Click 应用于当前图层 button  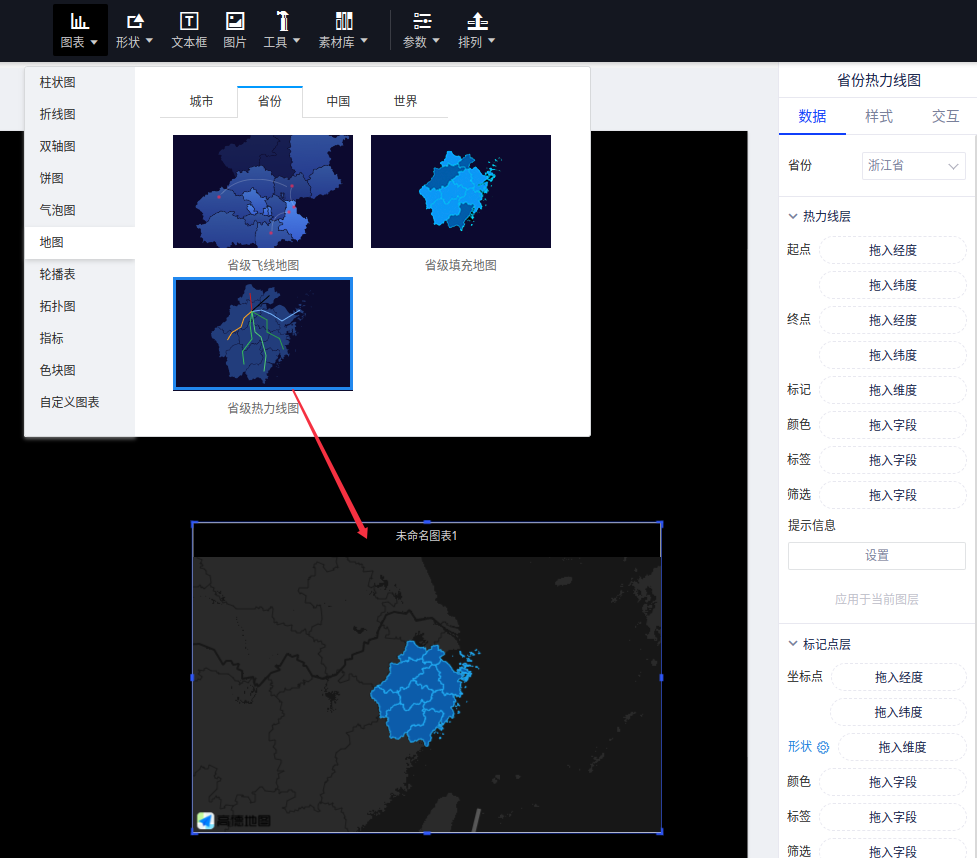[x=876, y=599]
